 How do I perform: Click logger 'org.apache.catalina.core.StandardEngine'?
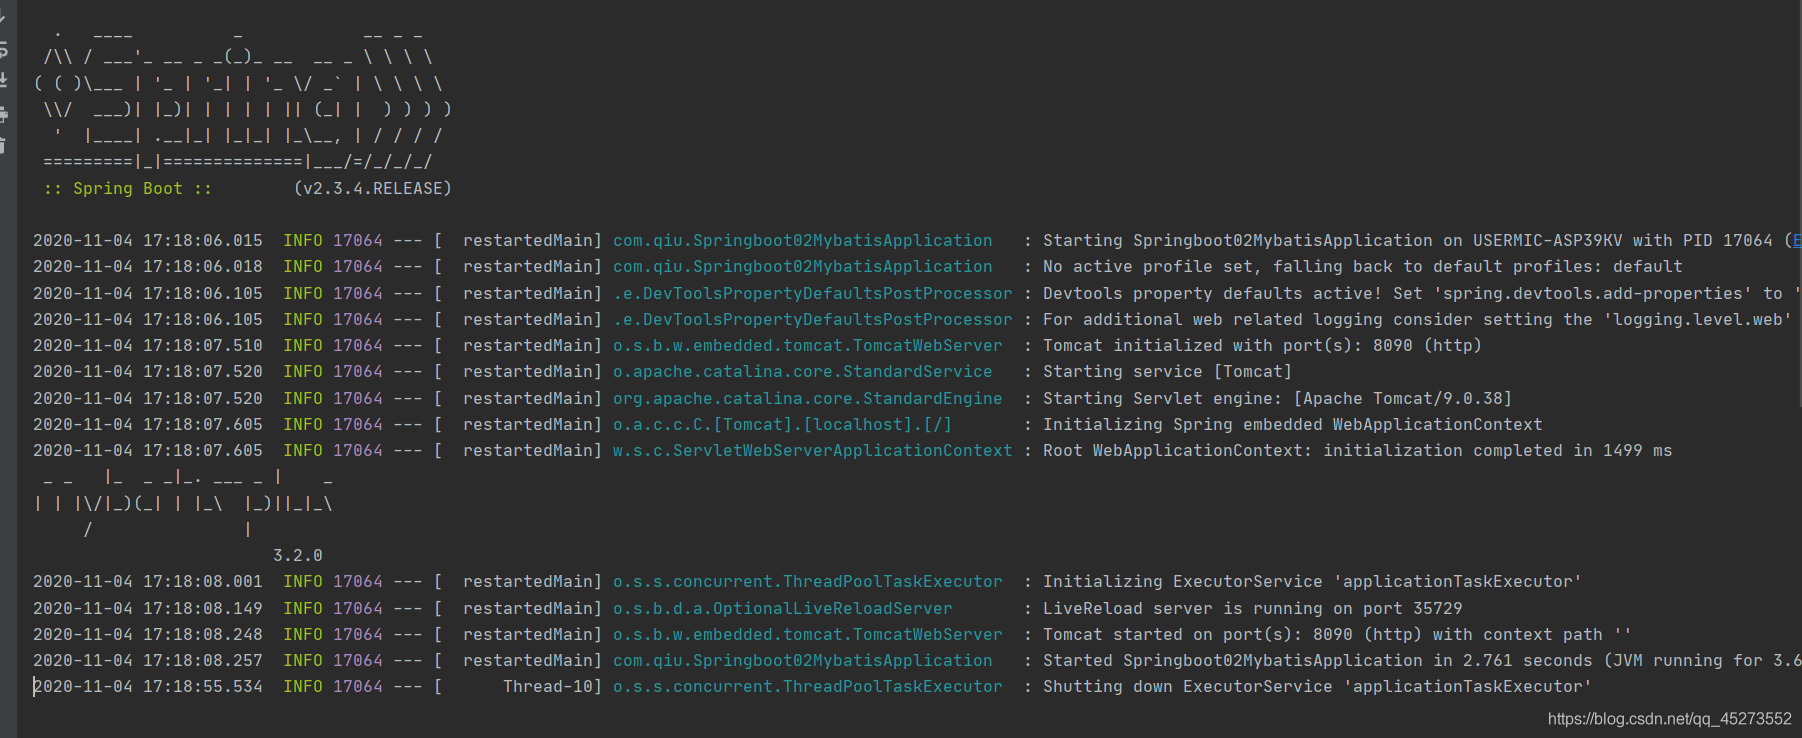pyautogui.click(x=808, y=398)
